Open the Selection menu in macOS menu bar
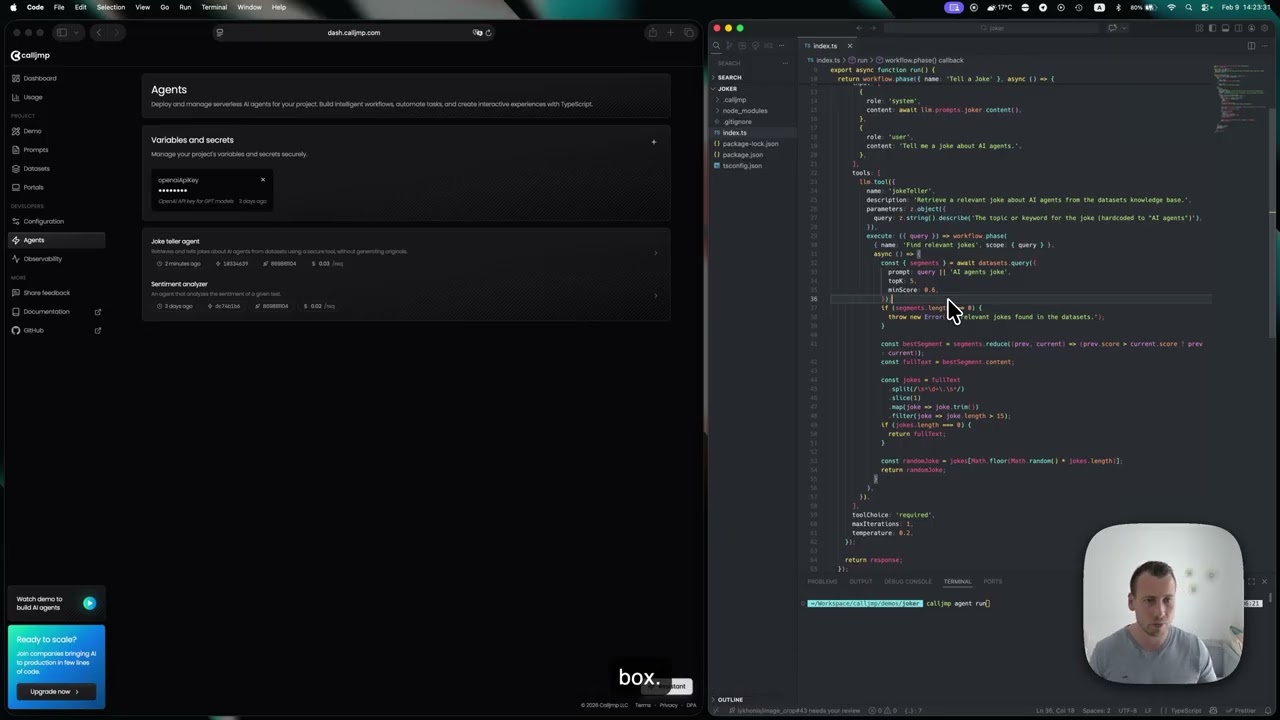 (x=111, y=7)
